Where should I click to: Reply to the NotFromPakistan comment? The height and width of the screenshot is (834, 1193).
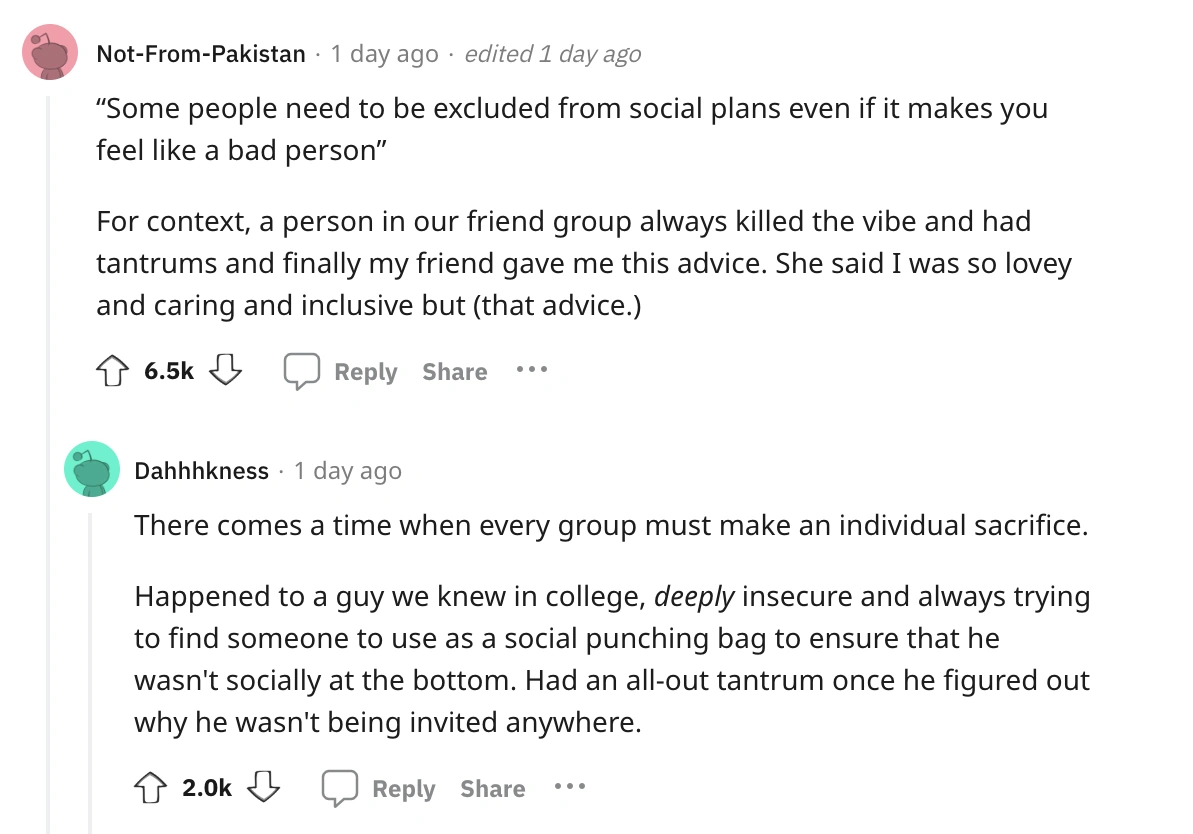[x=365, y=372]
